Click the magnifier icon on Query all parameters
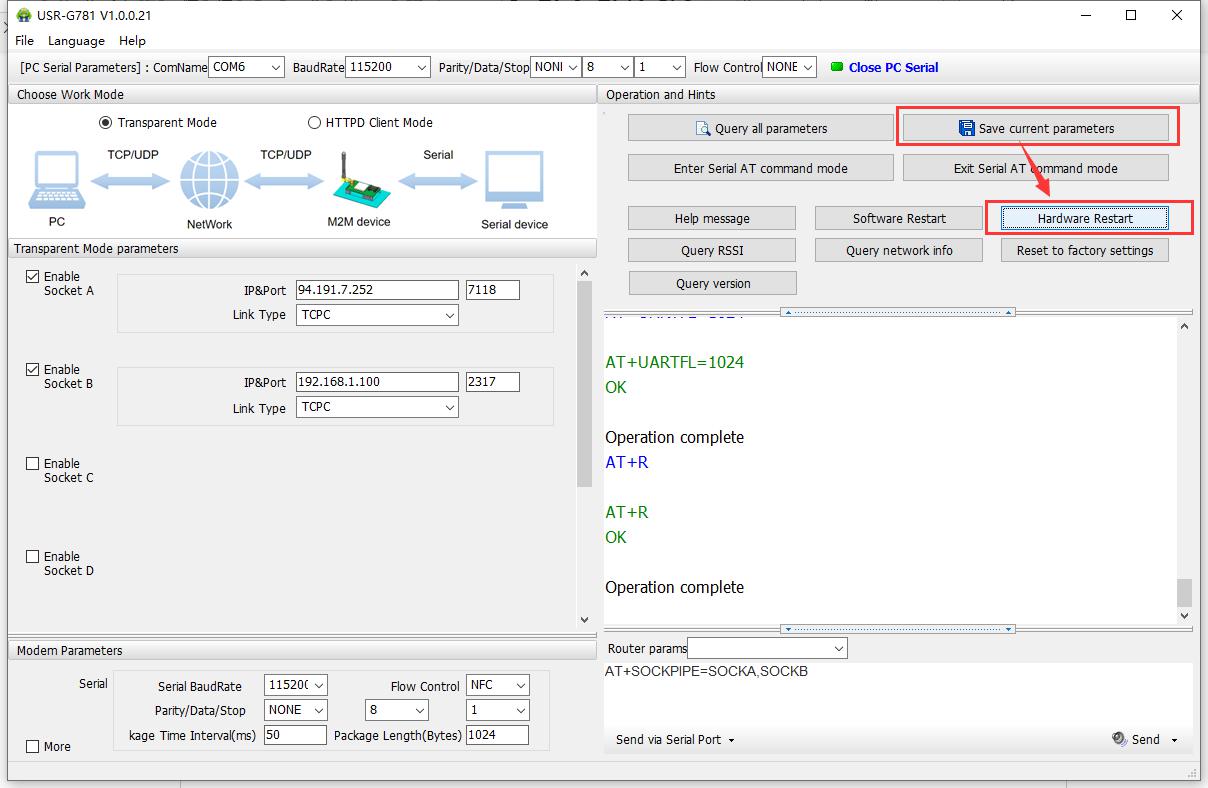 [703, 128]
